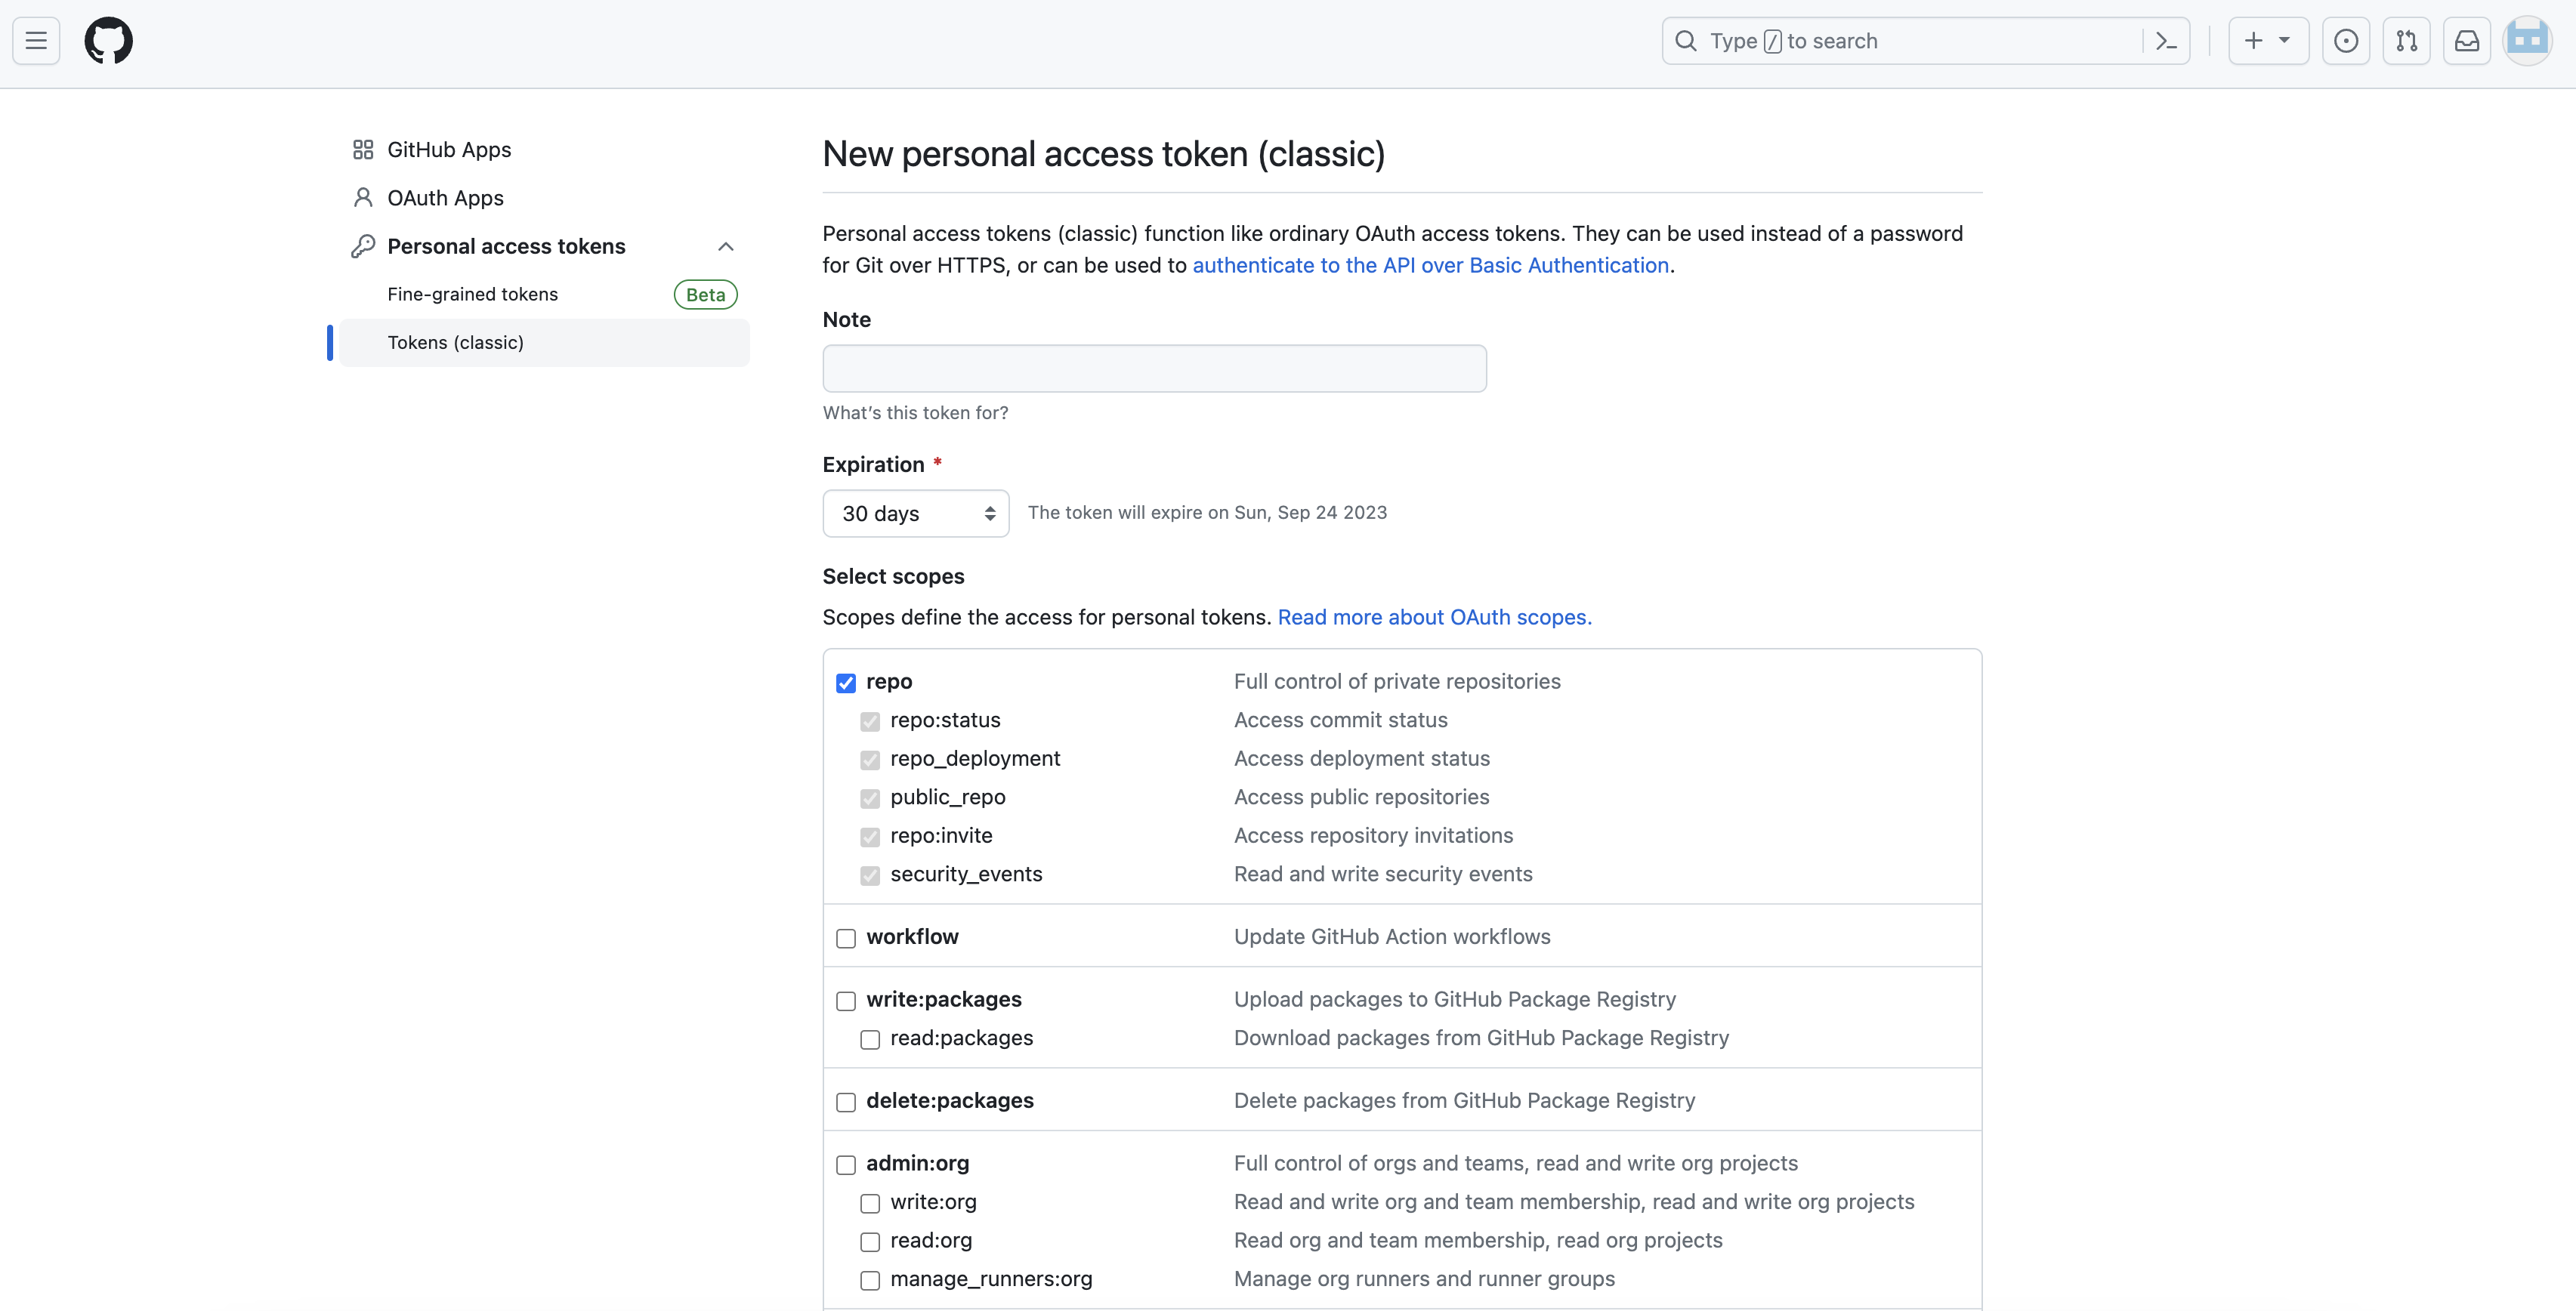Open the hamburger navigation menu

pos(36,41)
